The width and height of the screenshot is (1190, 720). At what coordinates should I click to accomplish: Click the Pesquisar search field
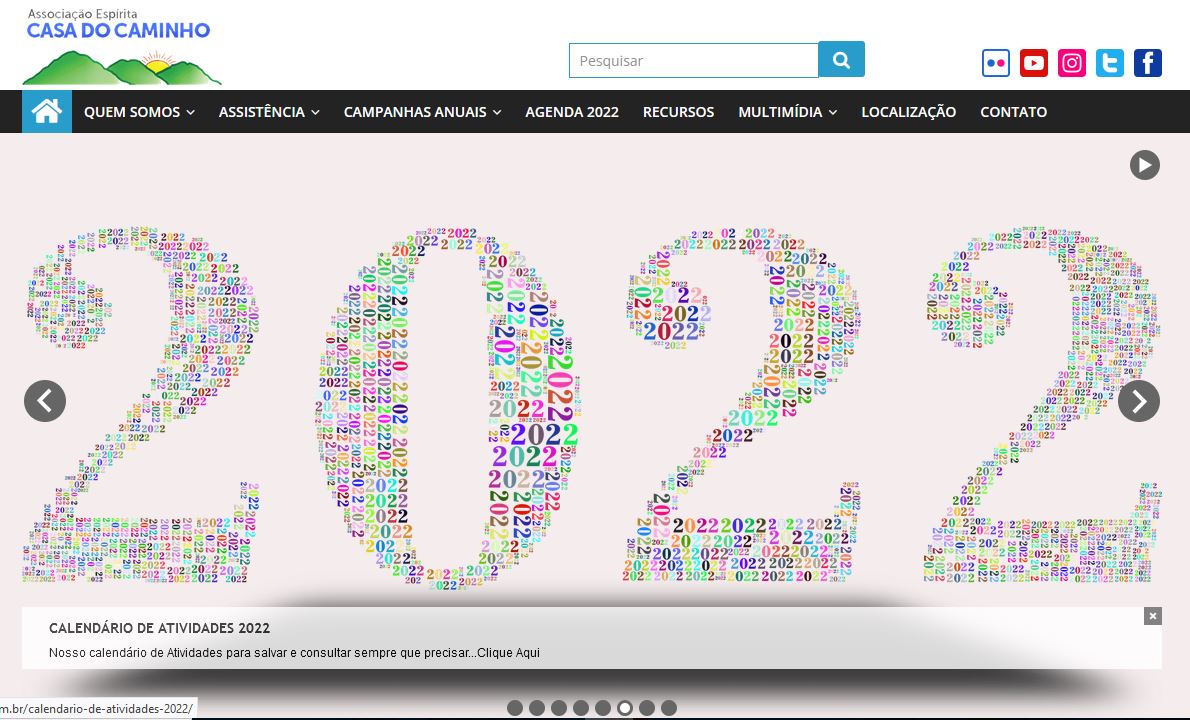693,61
